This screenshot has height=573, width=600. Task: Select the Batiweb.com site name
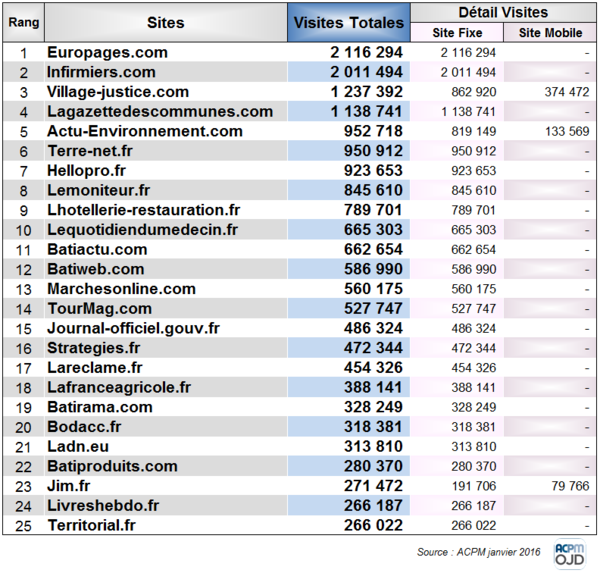click(96, 269)
